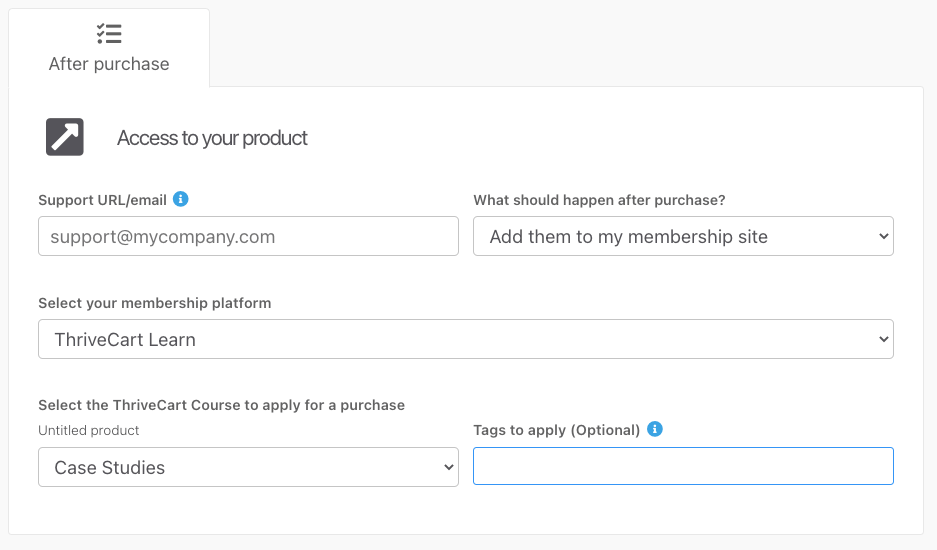Focus the support@mycompany.com input field
This screenshot has width=937, height=550.
[x=249, y=236]
